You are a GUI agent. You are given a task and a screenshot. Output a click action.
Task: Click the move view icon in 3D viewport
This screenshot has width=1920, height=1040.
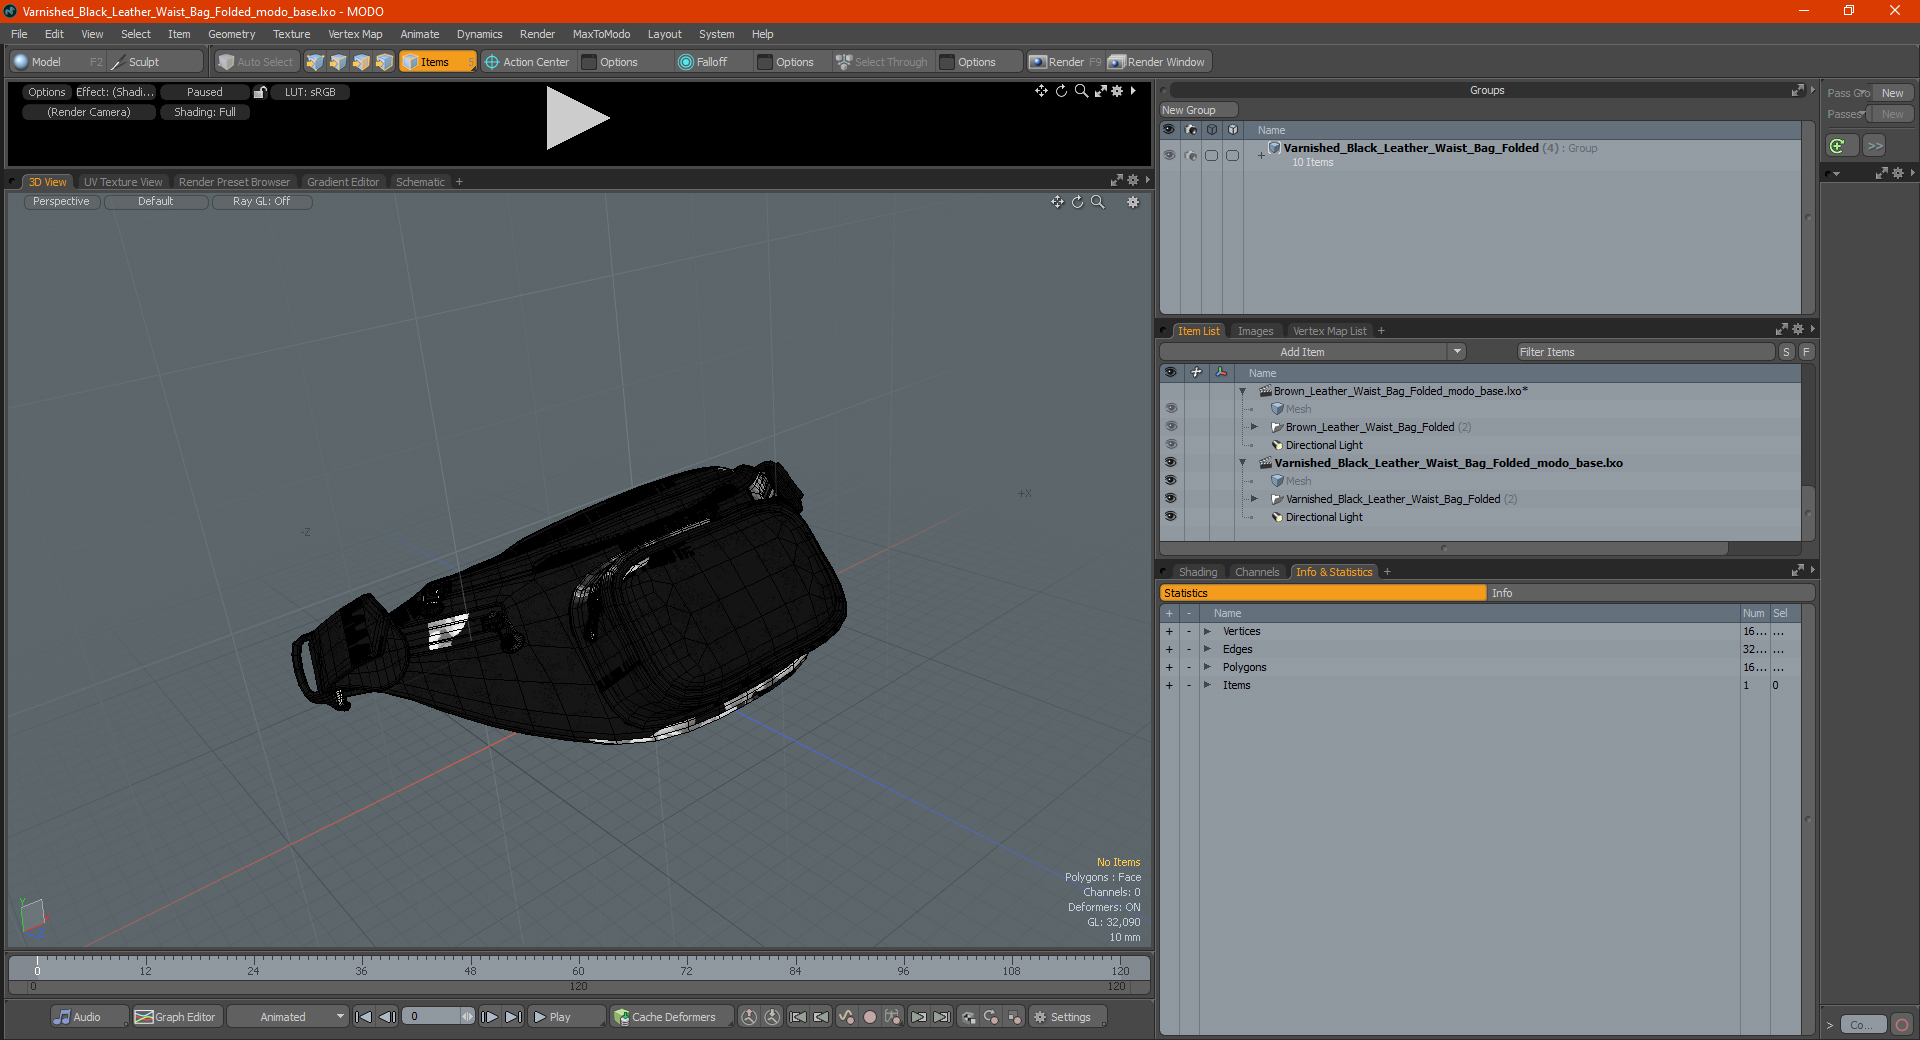(x=1057, y=202)
